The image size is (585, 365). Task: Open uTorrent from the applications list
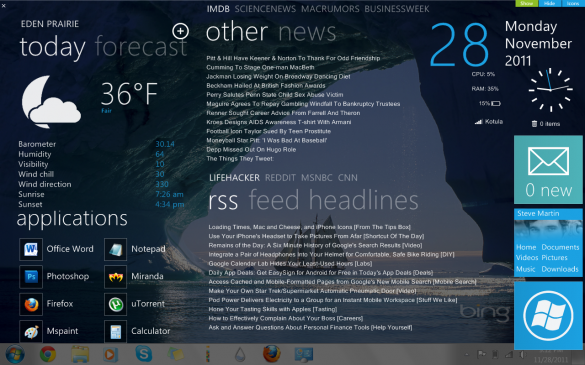click(135, 304)
